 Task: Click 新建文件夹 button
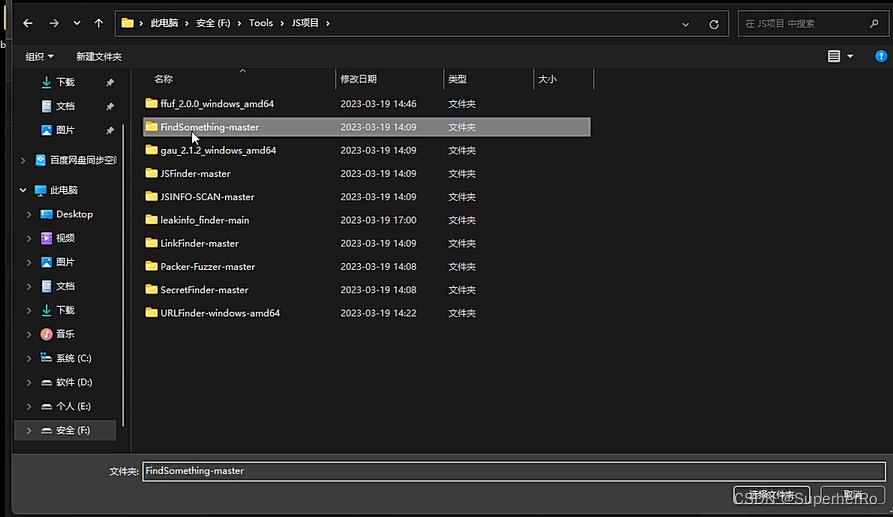99,56
